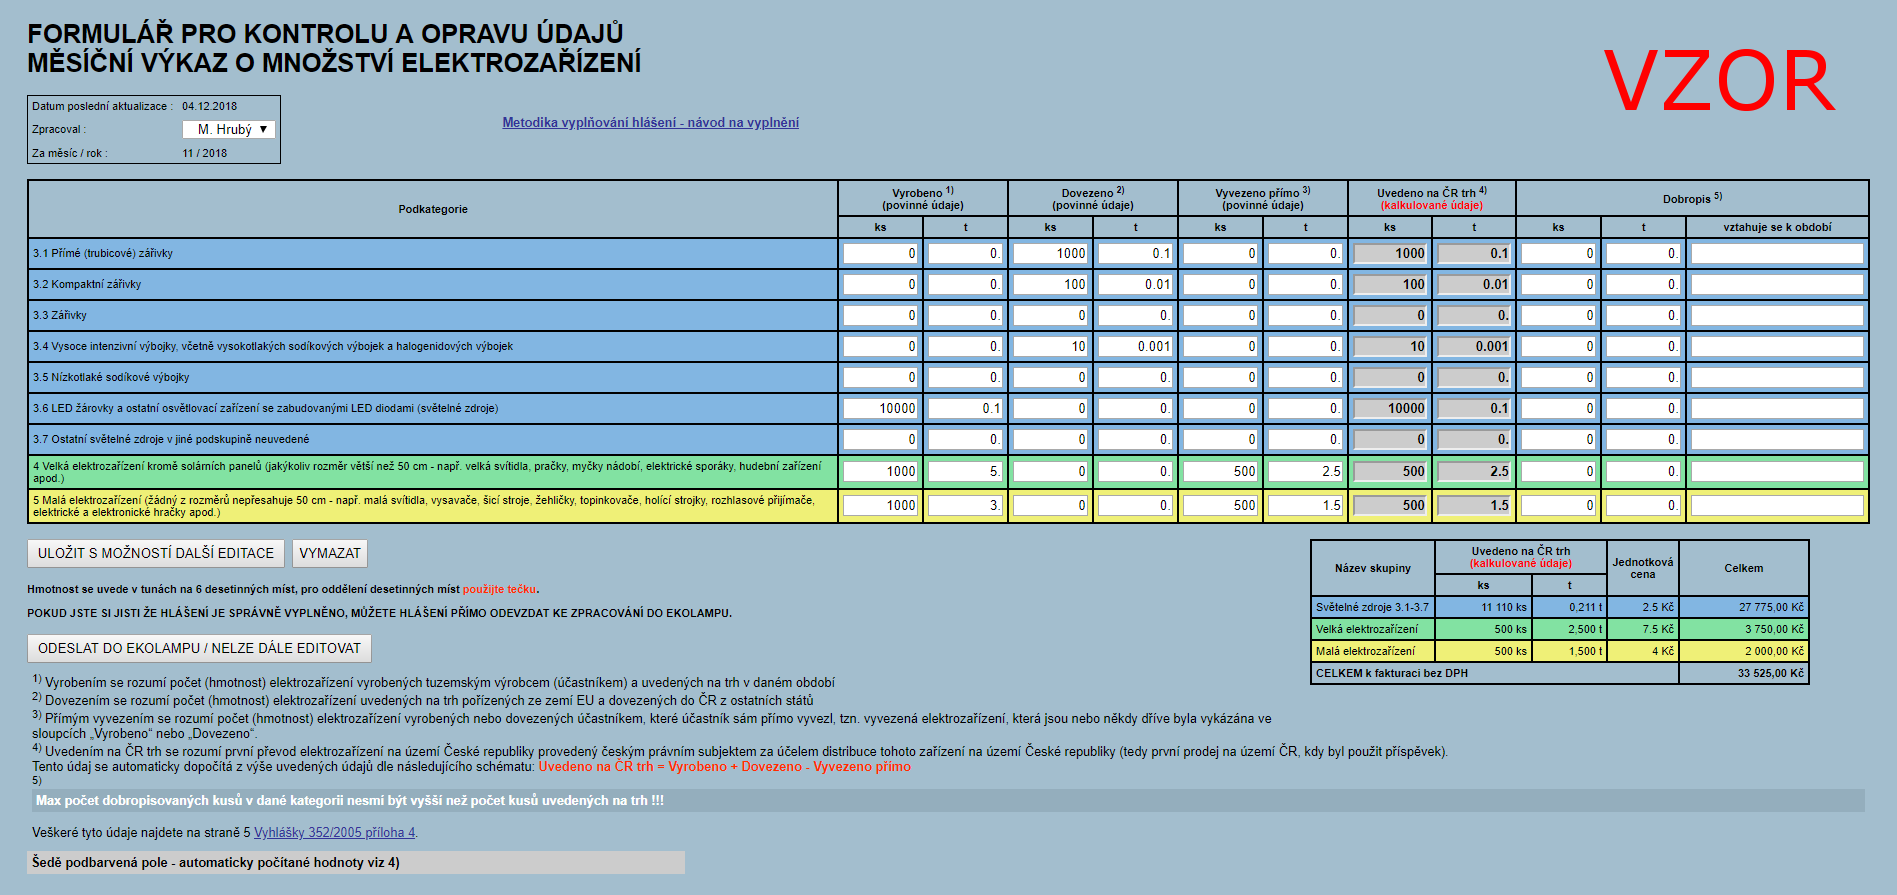Click Vyvezeno ks field for 5 Malá elektrozařízení
1897x895 pixels.
pos(1220,506)
